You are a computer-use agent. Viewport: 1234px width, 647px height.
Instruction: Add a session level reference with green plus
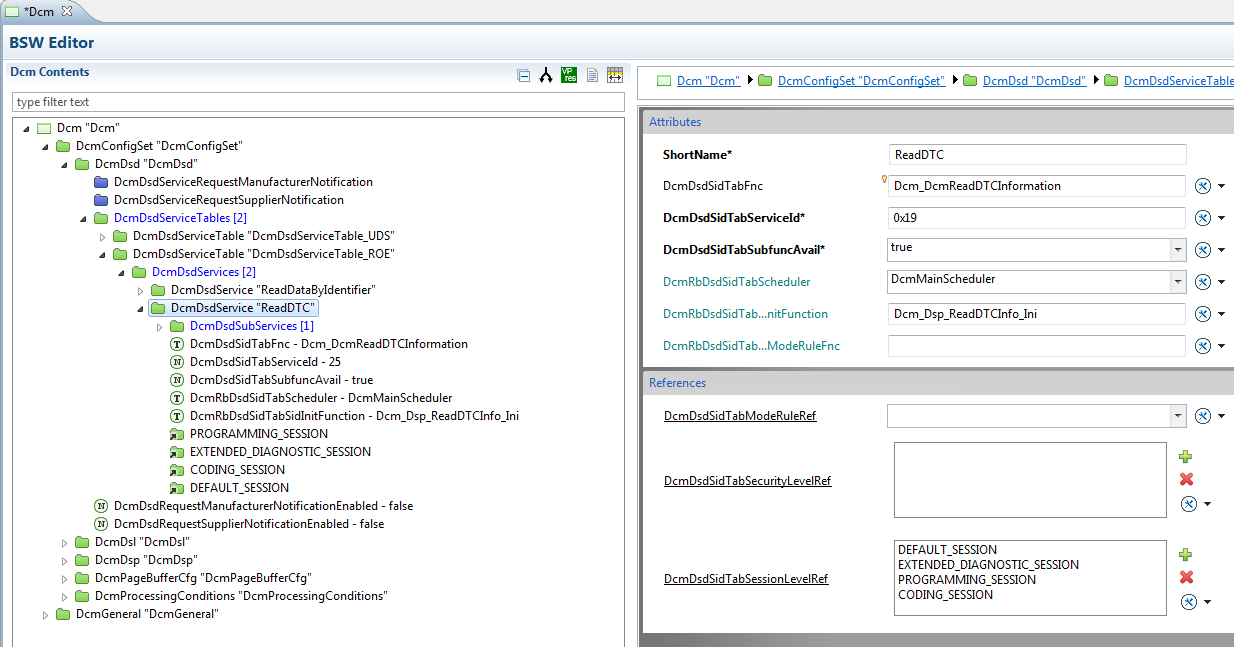[x=1186, y=555]
